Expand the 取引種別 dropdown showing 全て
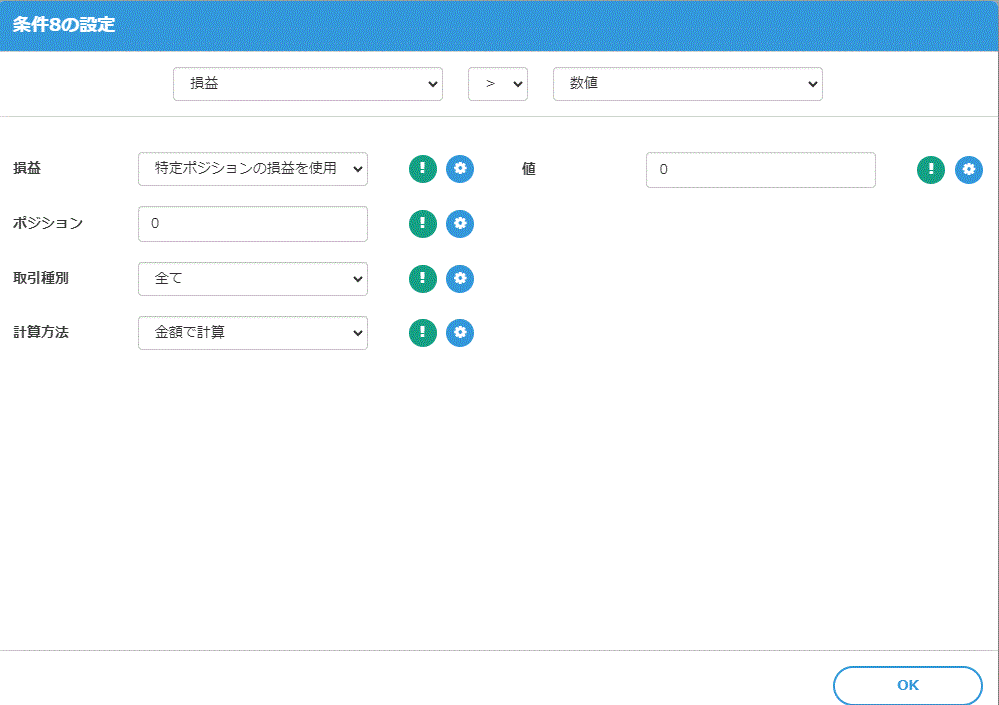999x705 pixels. pos(252,279)
